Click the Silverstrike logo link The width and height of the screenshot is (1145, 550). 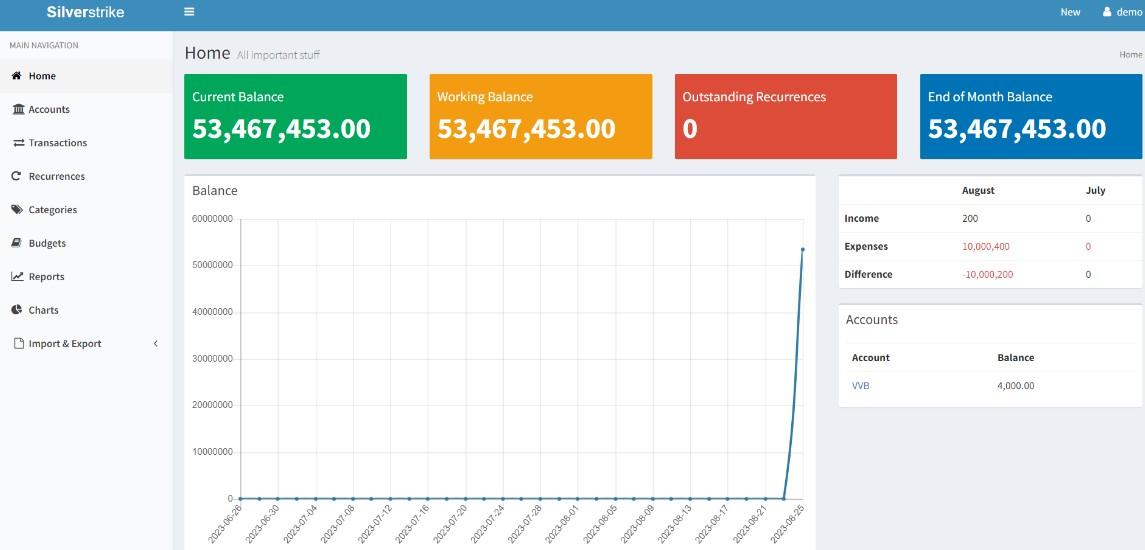tap(86, 12)
